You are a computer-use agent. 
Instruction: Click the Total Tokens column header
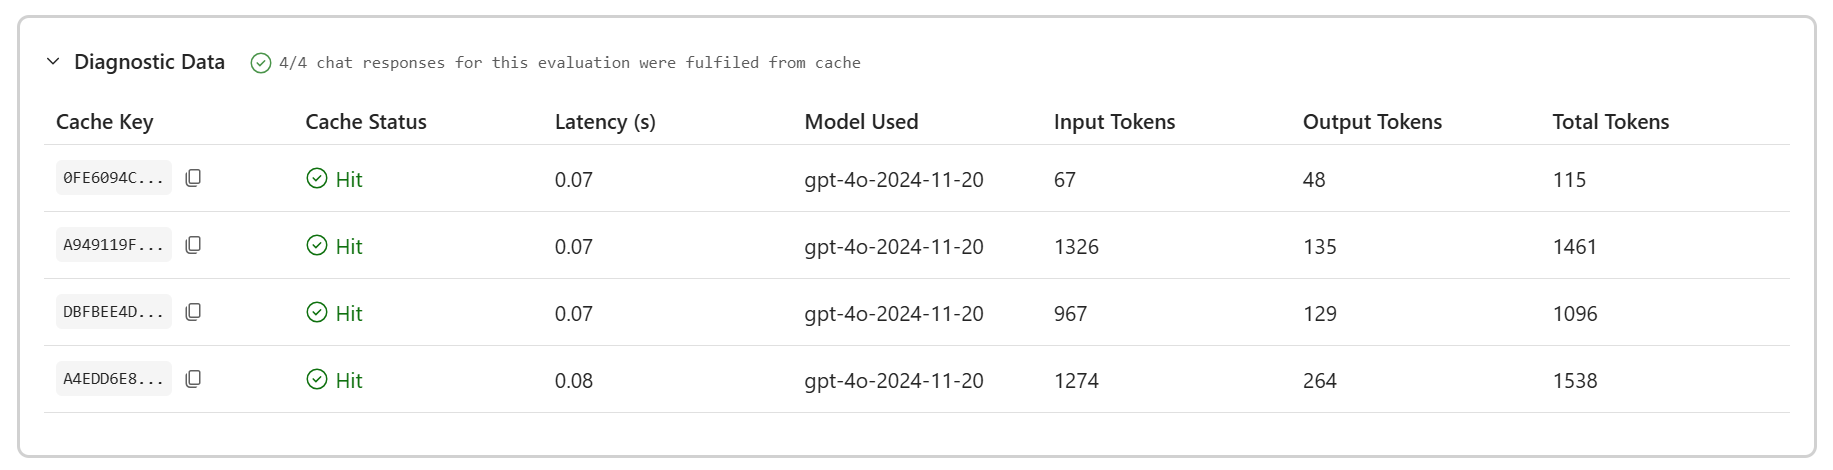point(1610,122)
